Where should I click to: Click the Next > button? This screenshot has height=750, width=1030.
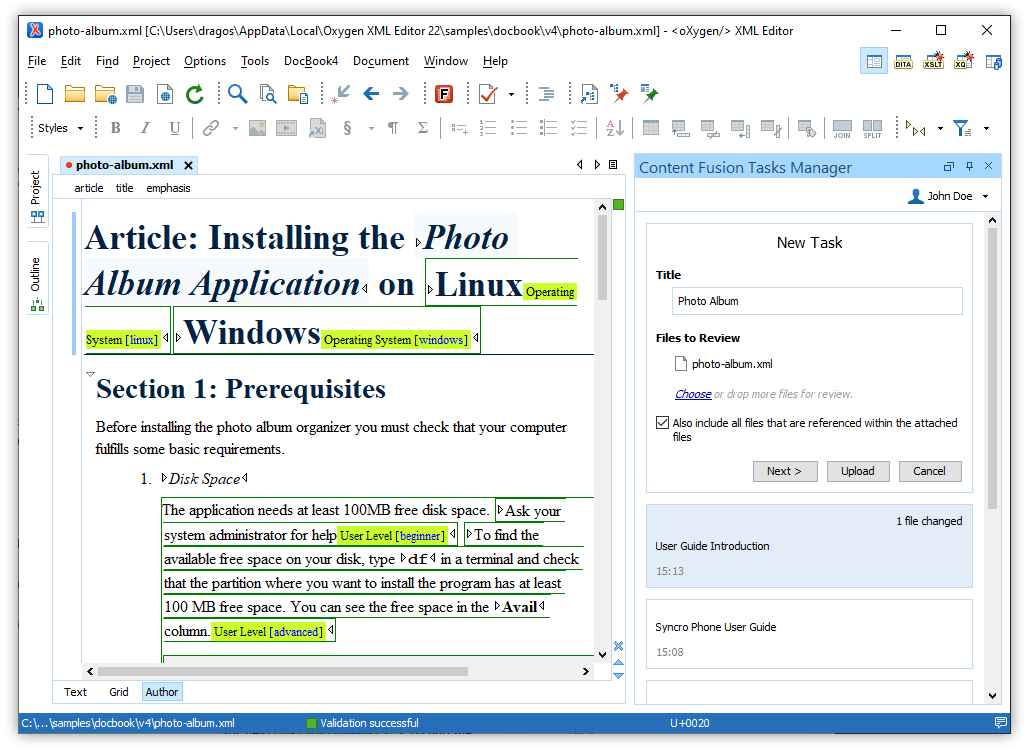click(785, 471)
